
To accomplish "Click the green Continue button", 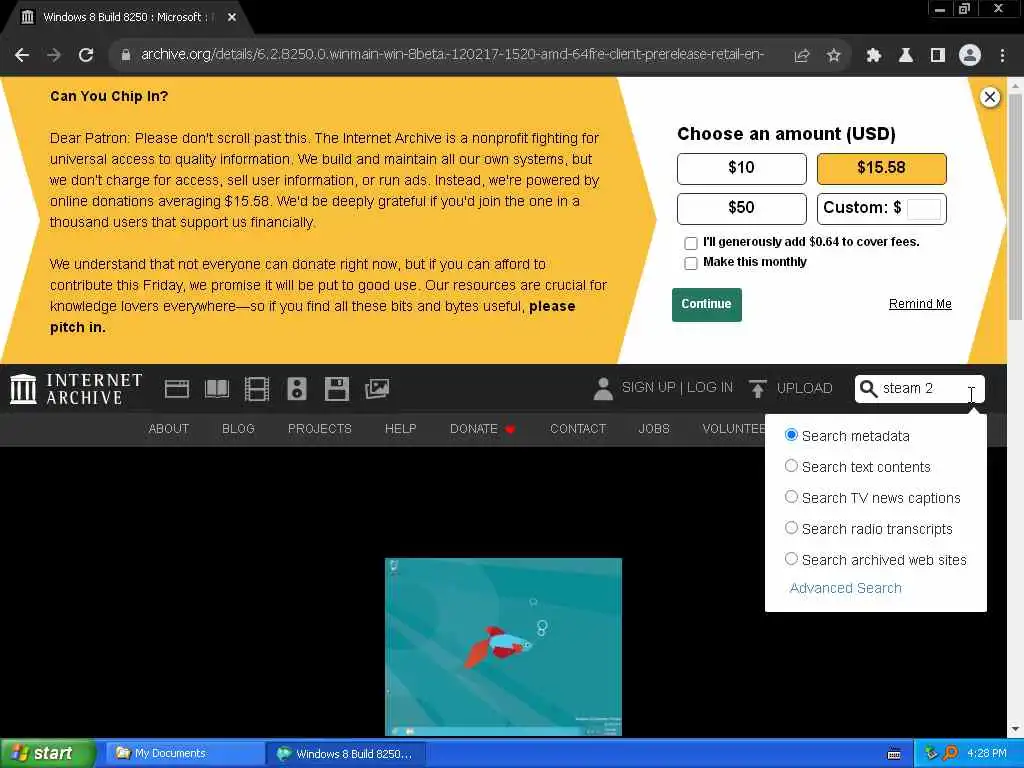I will coord(707,304).
